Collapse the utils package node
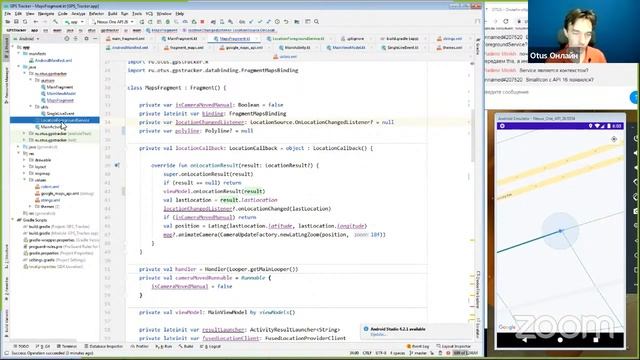The width and height of the screenshot is (640, 360). (31, 107)
